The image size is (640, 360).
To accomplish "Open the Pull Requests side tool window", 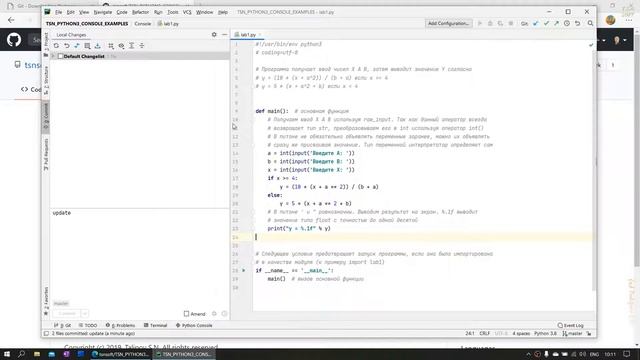I will coord(46,154).
